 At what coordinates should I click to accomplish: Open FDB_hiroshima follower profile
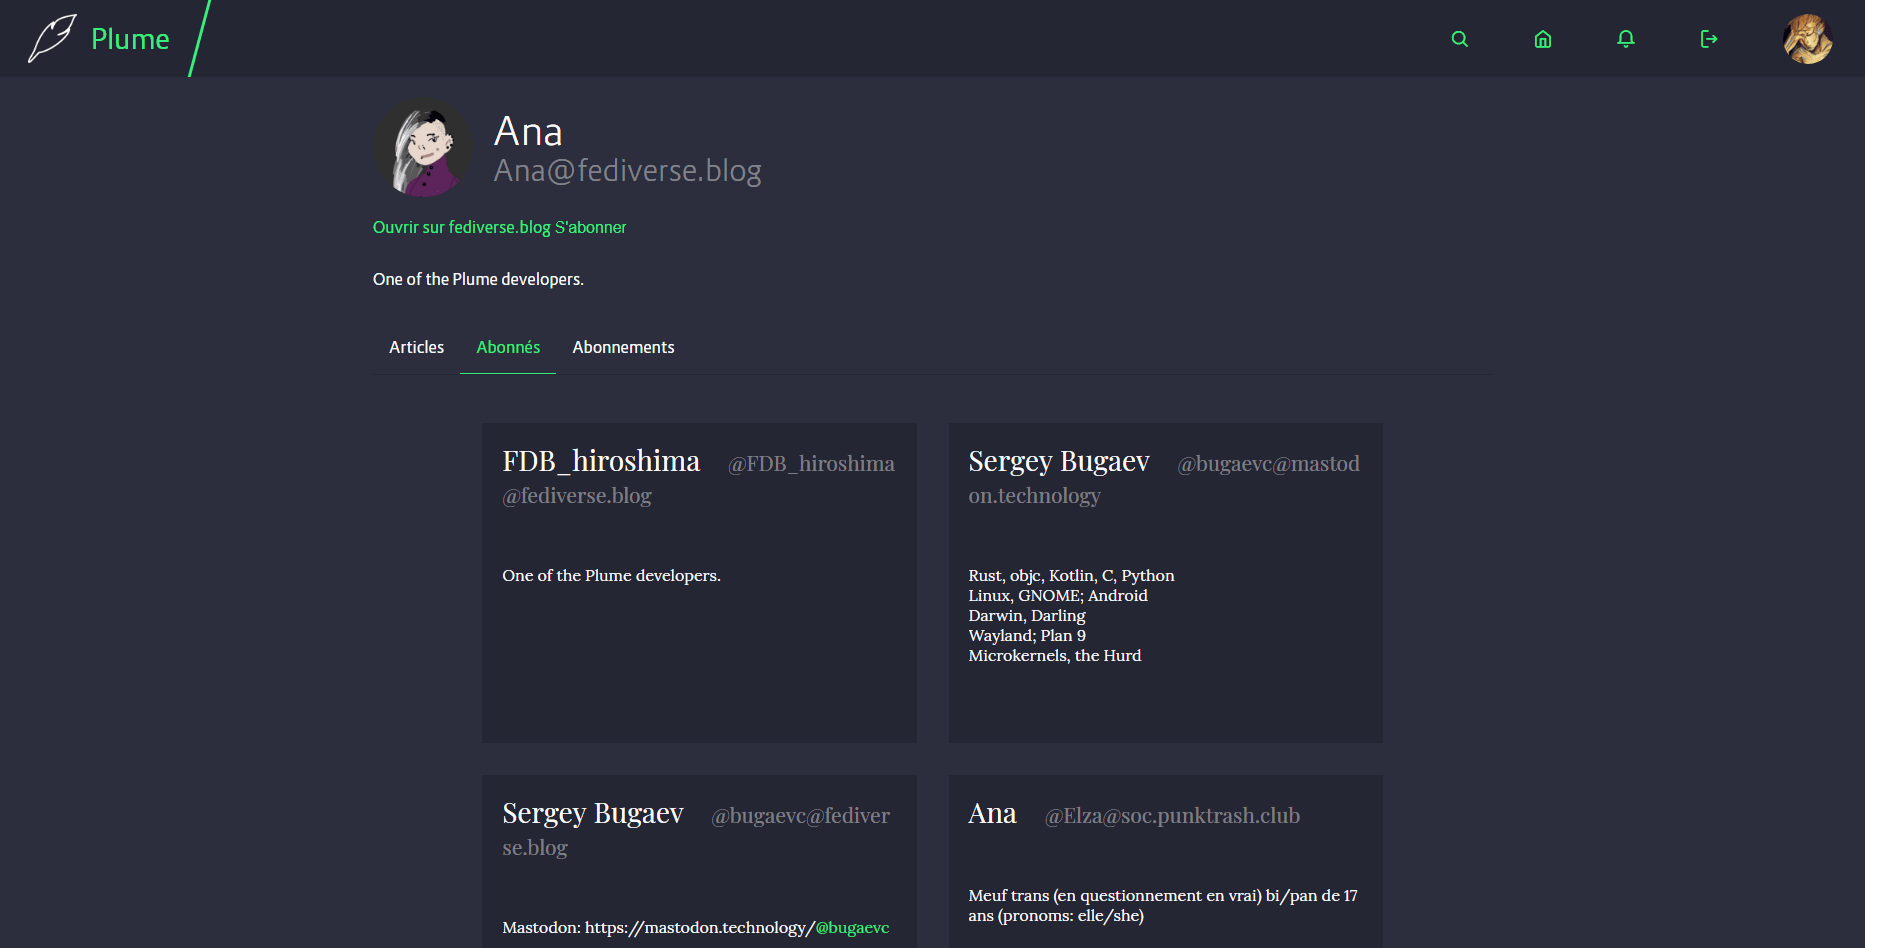(601, 461)
